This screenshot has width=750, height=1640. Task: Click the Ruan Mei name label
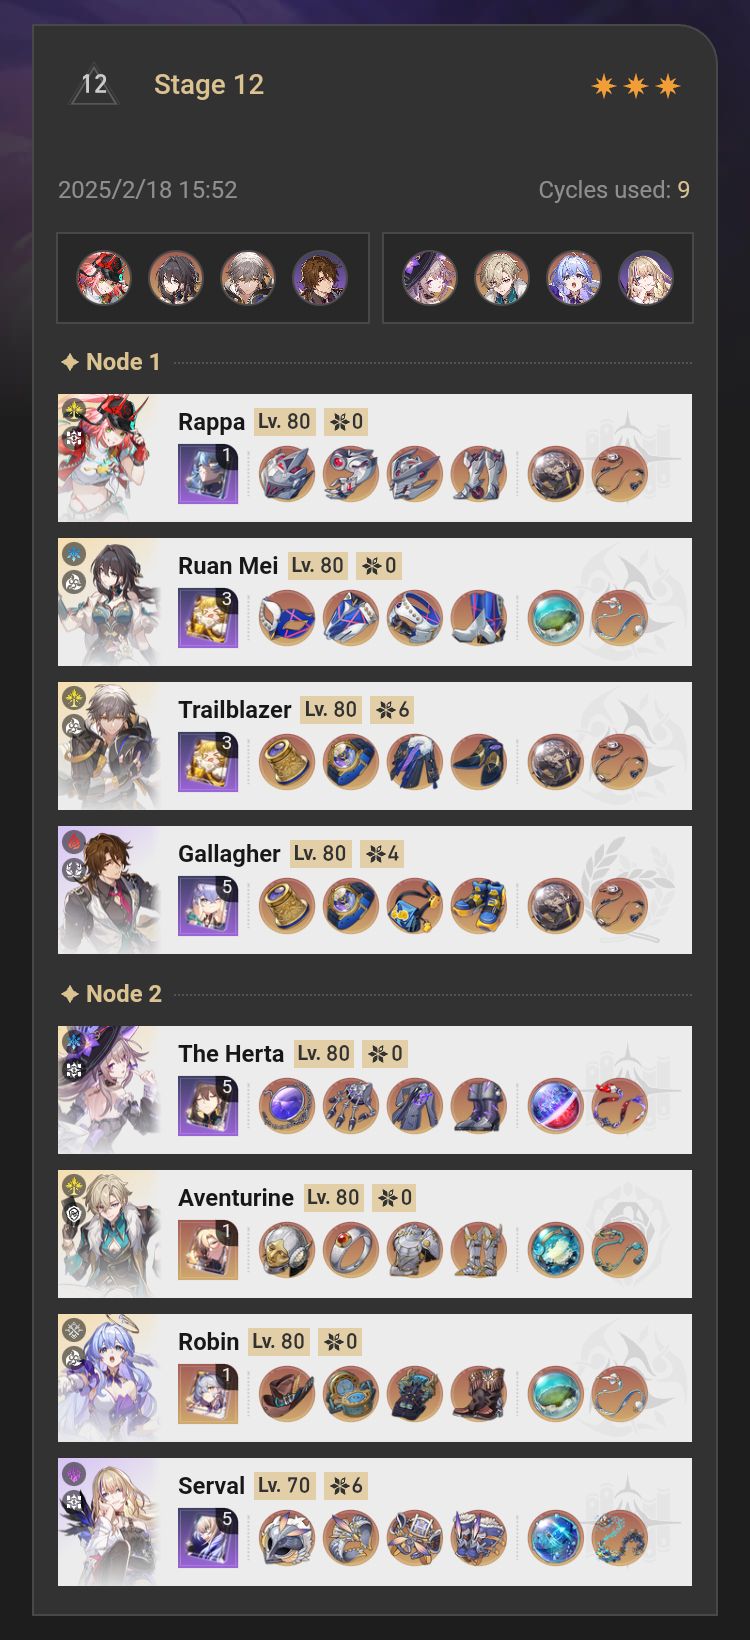coord(228,566)
